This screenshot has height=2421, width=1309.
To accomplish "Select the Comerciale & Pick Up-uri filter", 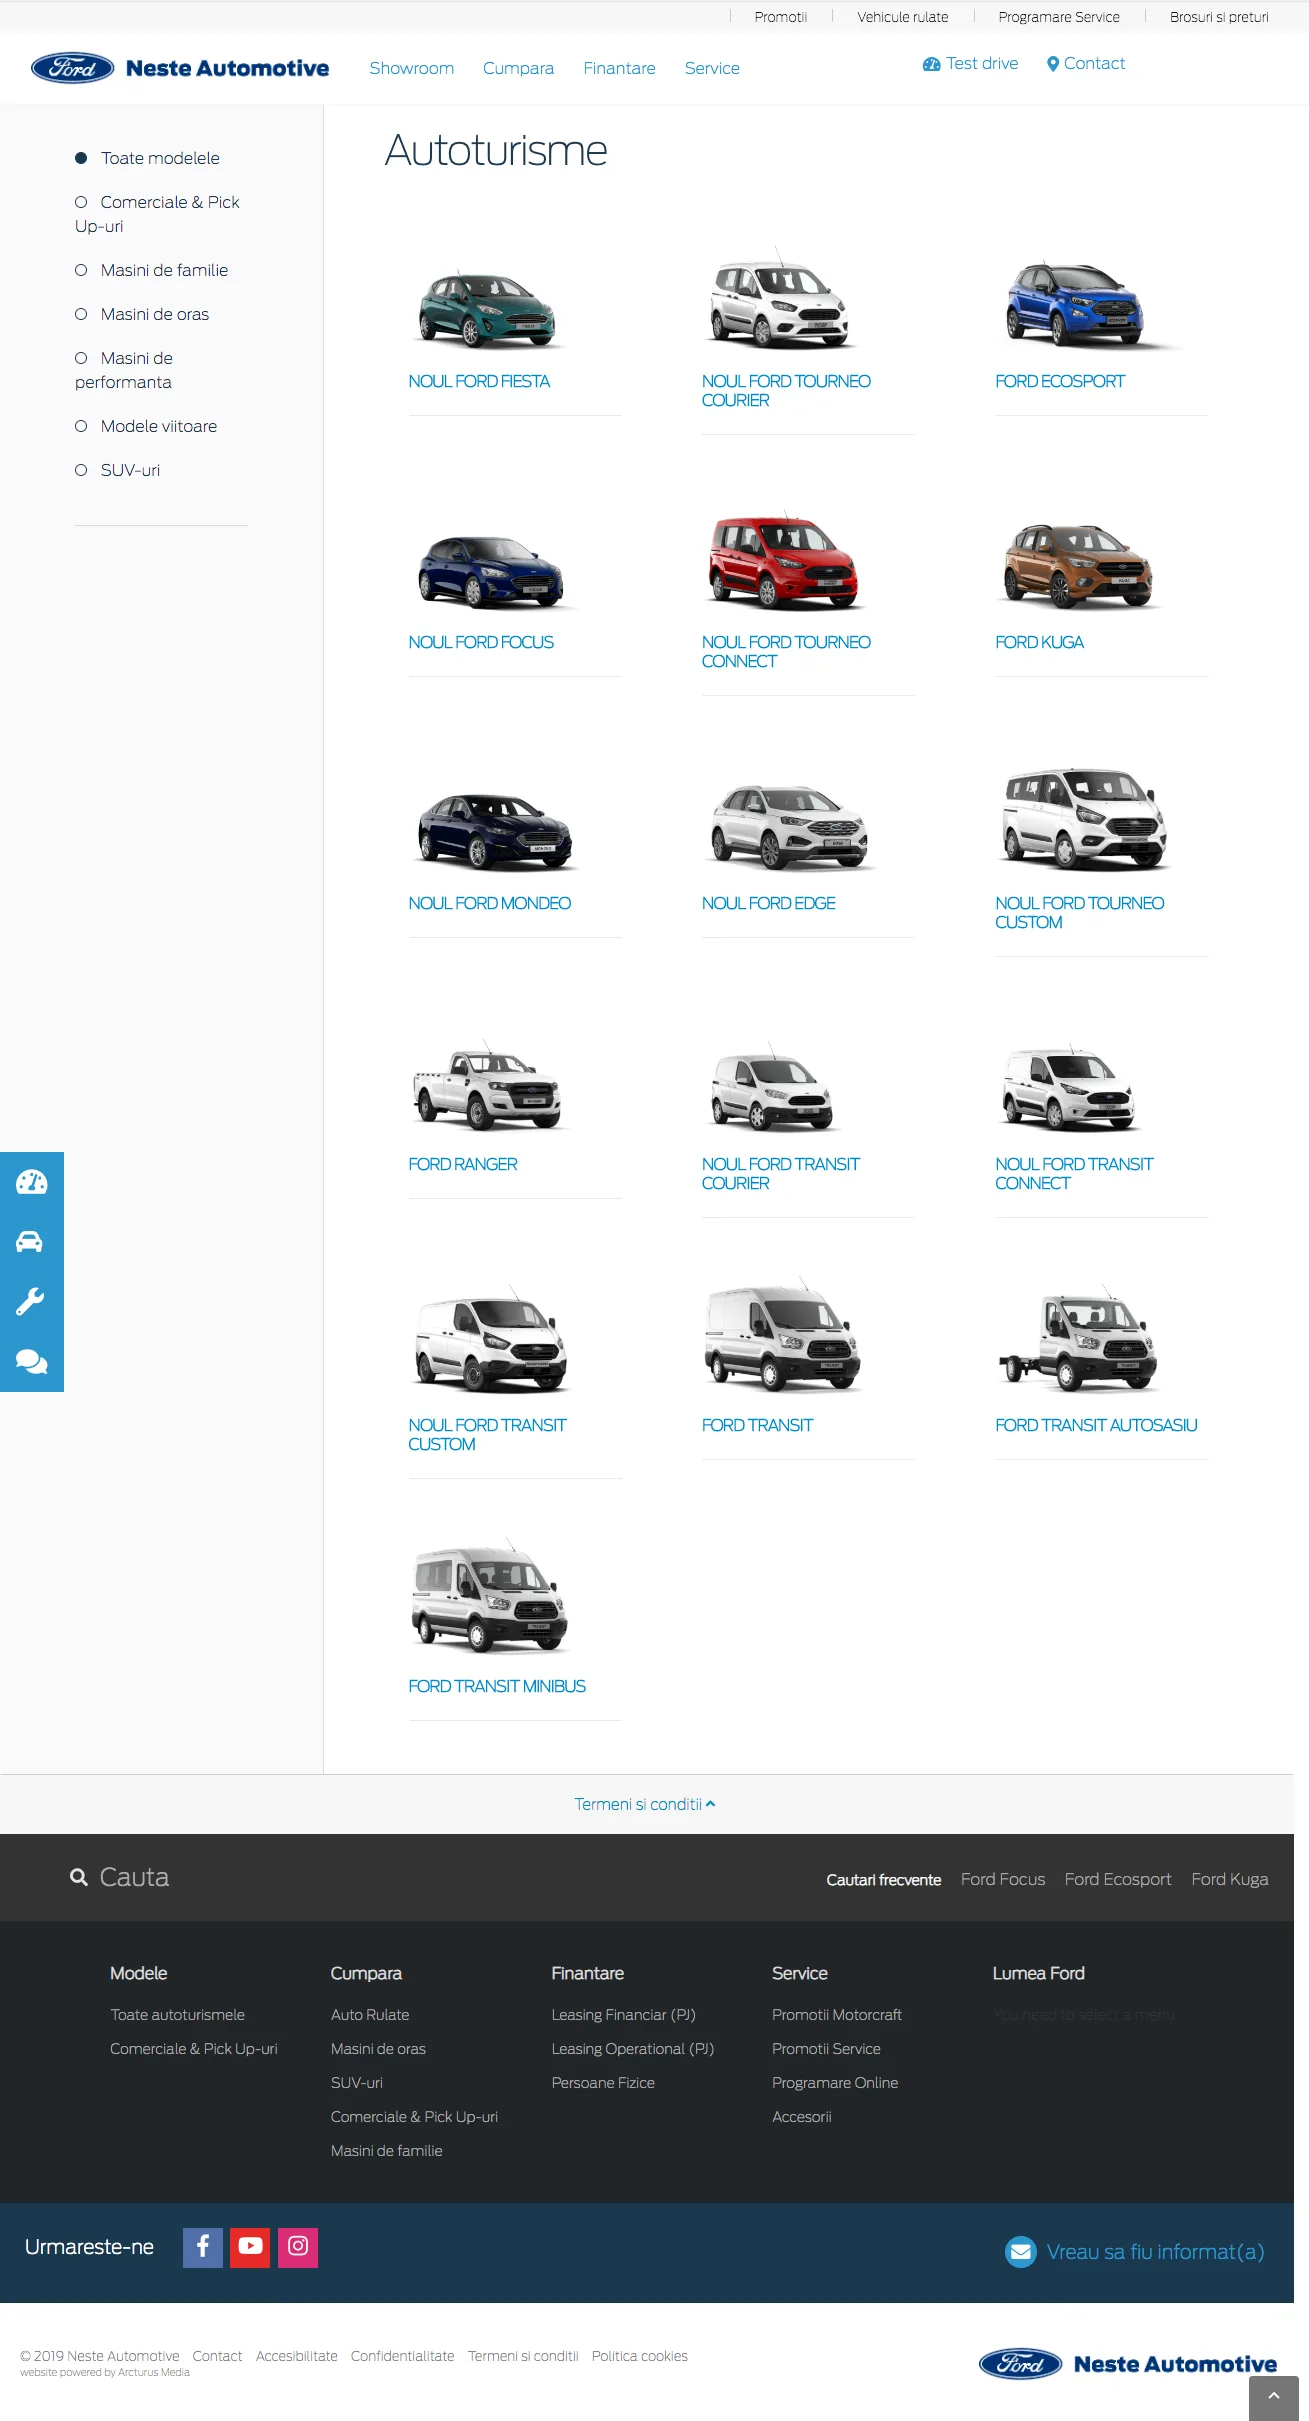I will pos(157,214).
